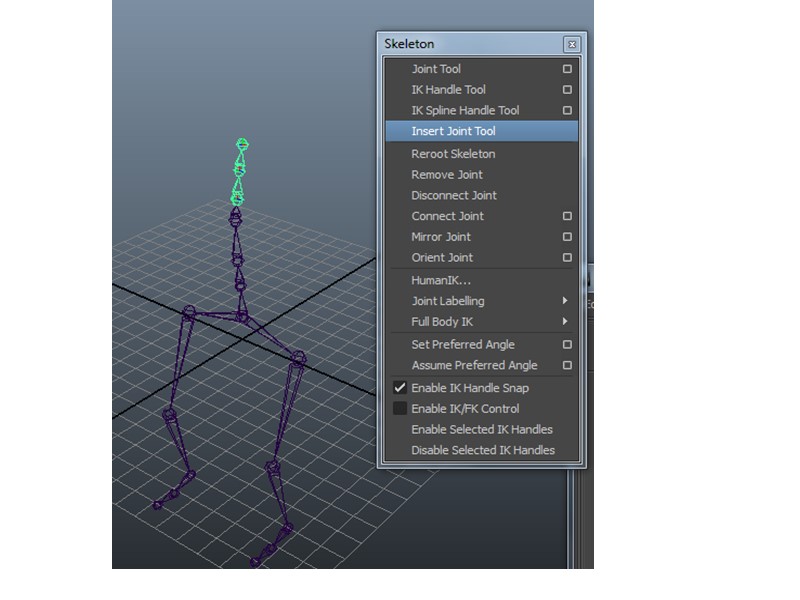Open Assume Preferred Angle options box
This screenshot has width=800, height=600.
[567, 365]
